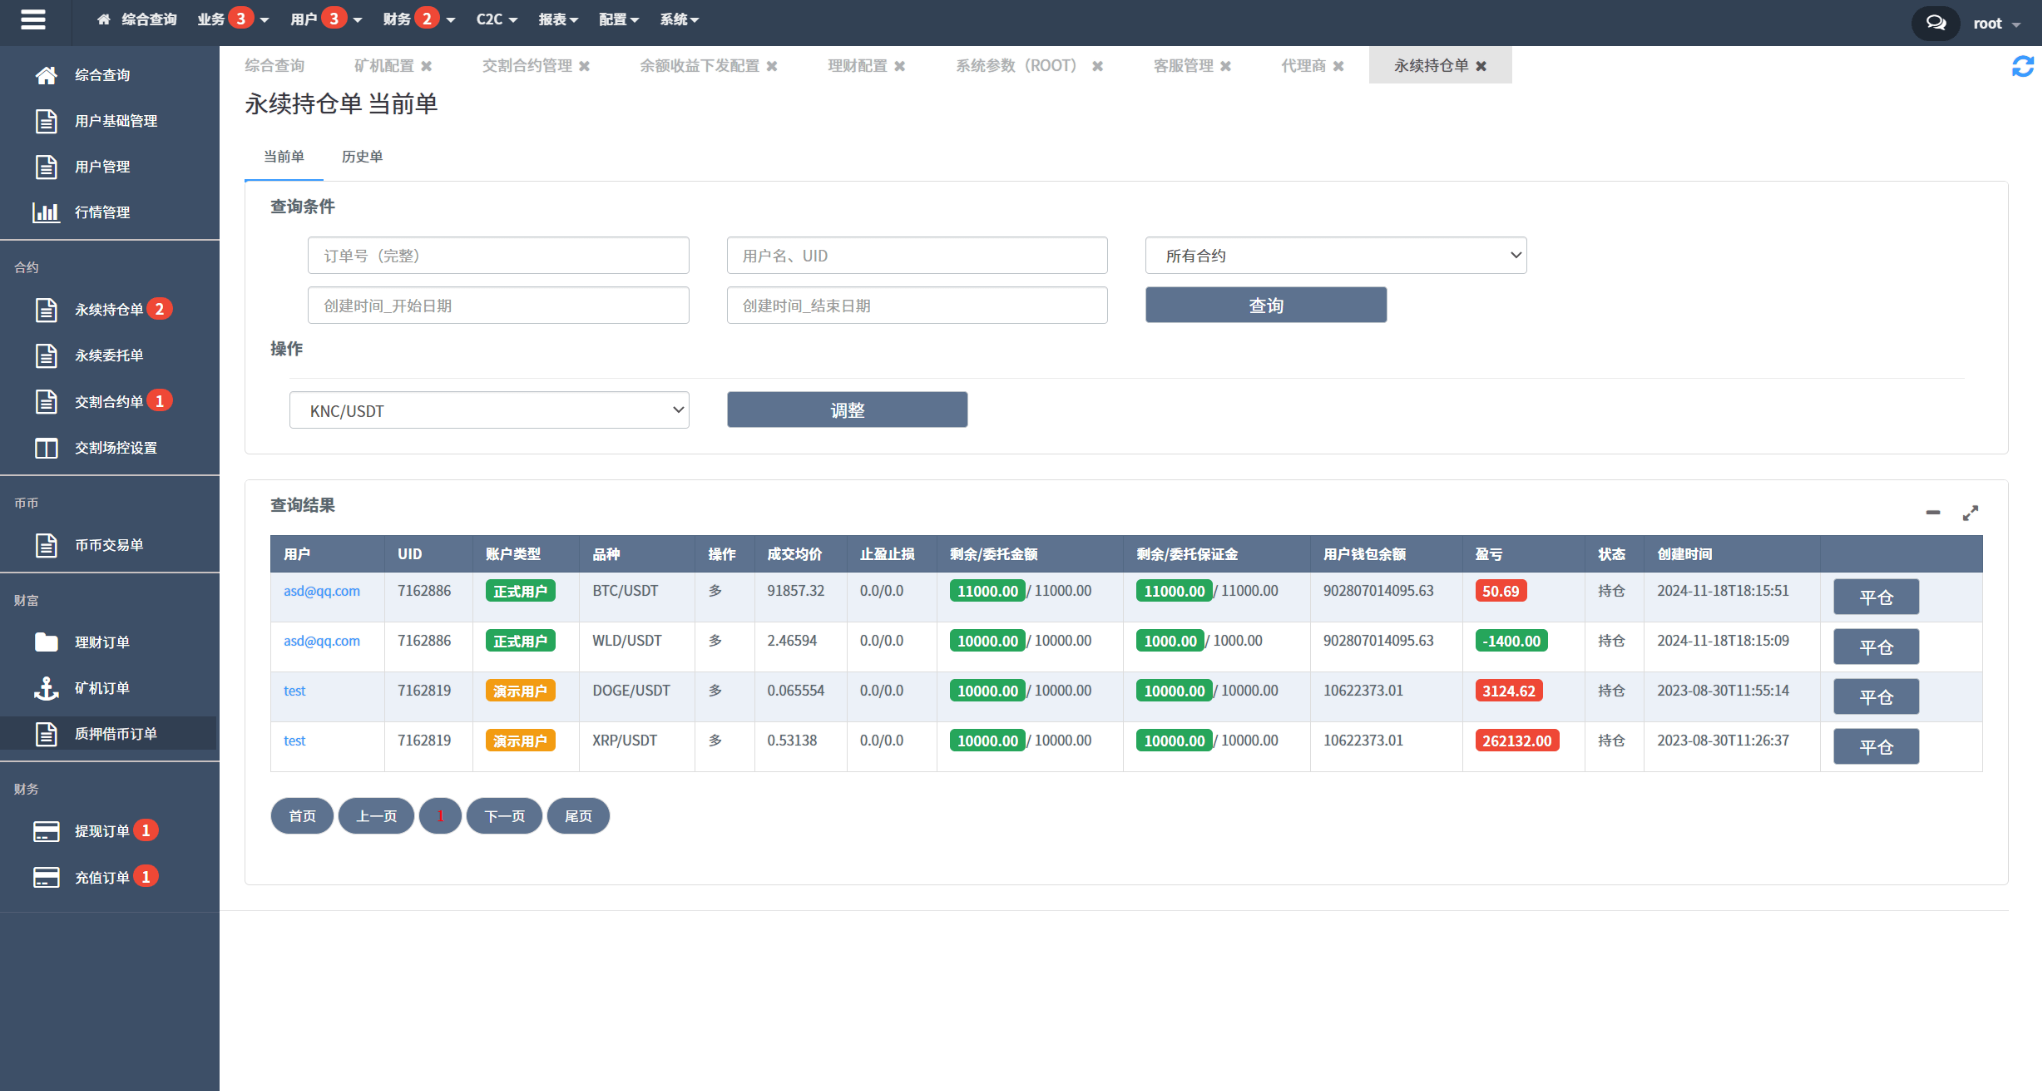Image resolution: width=2042 pixels, height=1091 pixels.
Task: Click the document icon for 永续委托单
Action: click(x=46, y=356)
